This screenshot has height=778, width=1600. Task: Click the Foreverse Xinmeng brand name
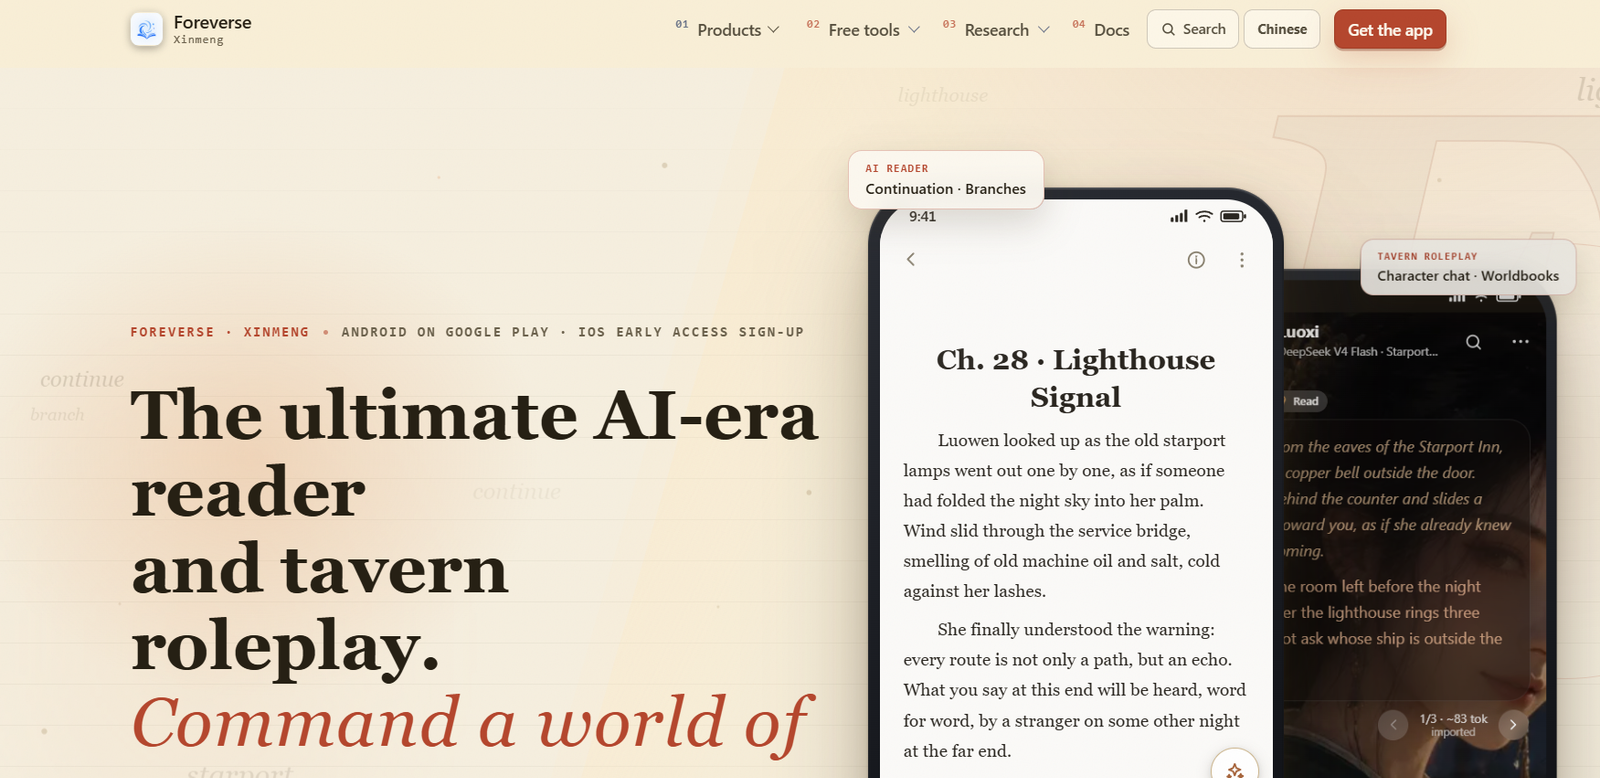point(212,29)
